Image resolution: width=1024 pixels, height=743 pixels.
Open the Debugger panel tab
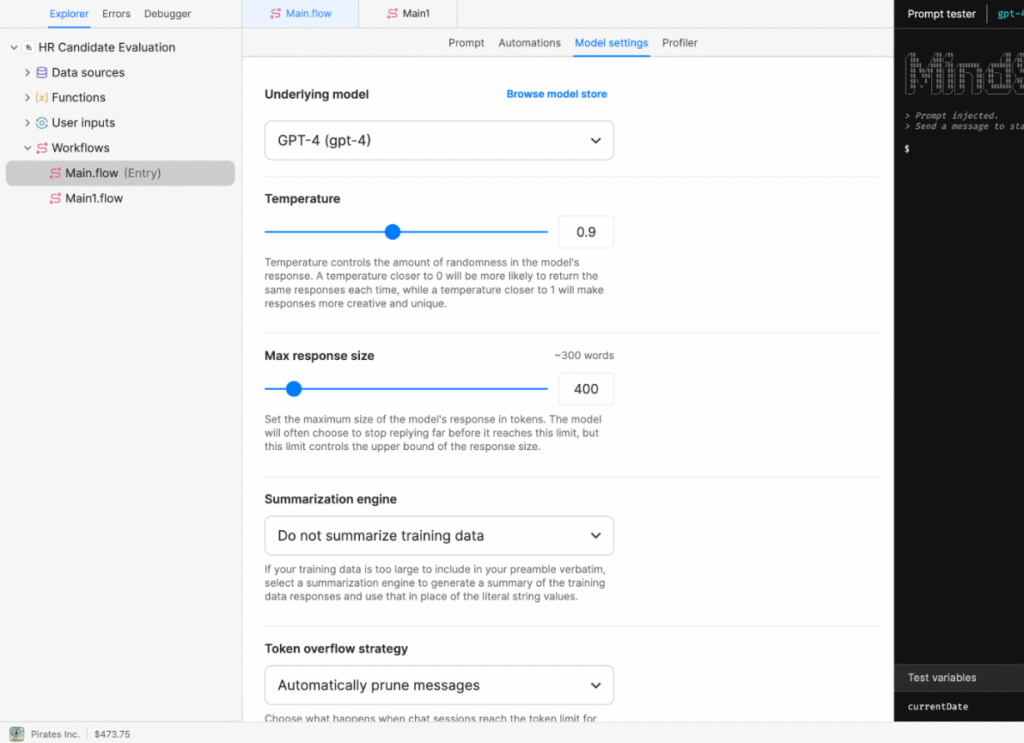tap(167, 14)
